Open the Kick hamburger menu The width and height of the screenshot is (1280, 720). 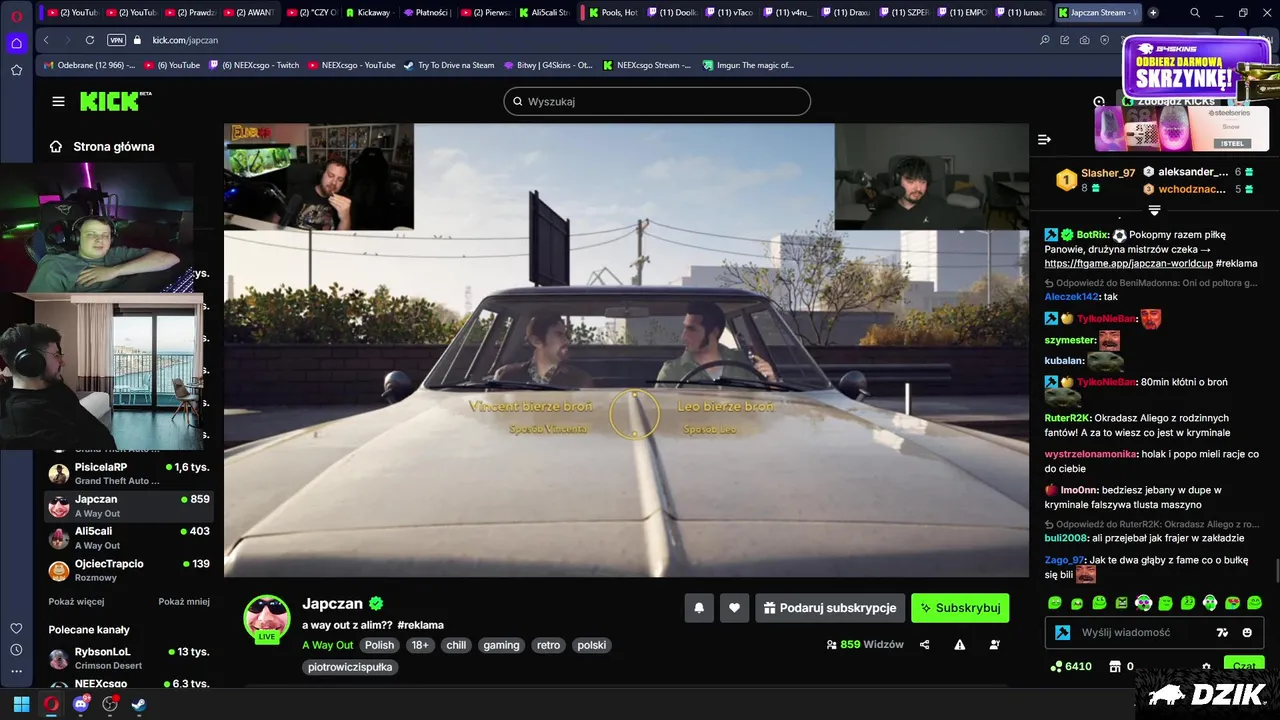(58, 101)
